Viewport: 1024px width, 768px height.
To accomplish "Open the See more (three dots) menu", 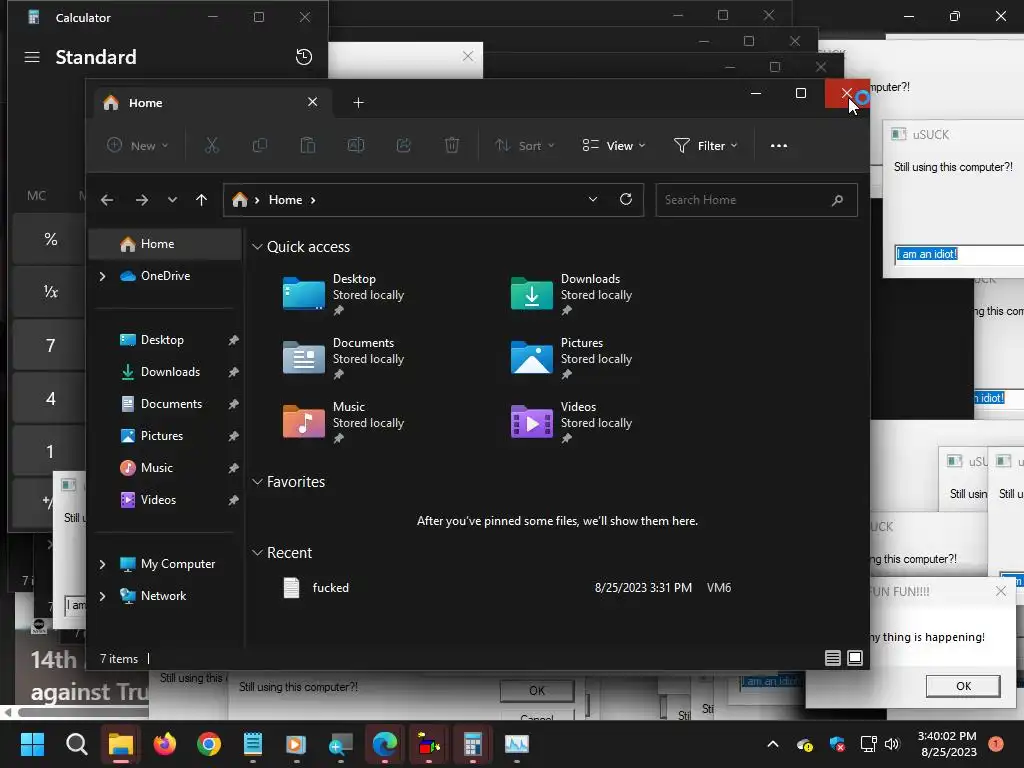I will point(778,146).
